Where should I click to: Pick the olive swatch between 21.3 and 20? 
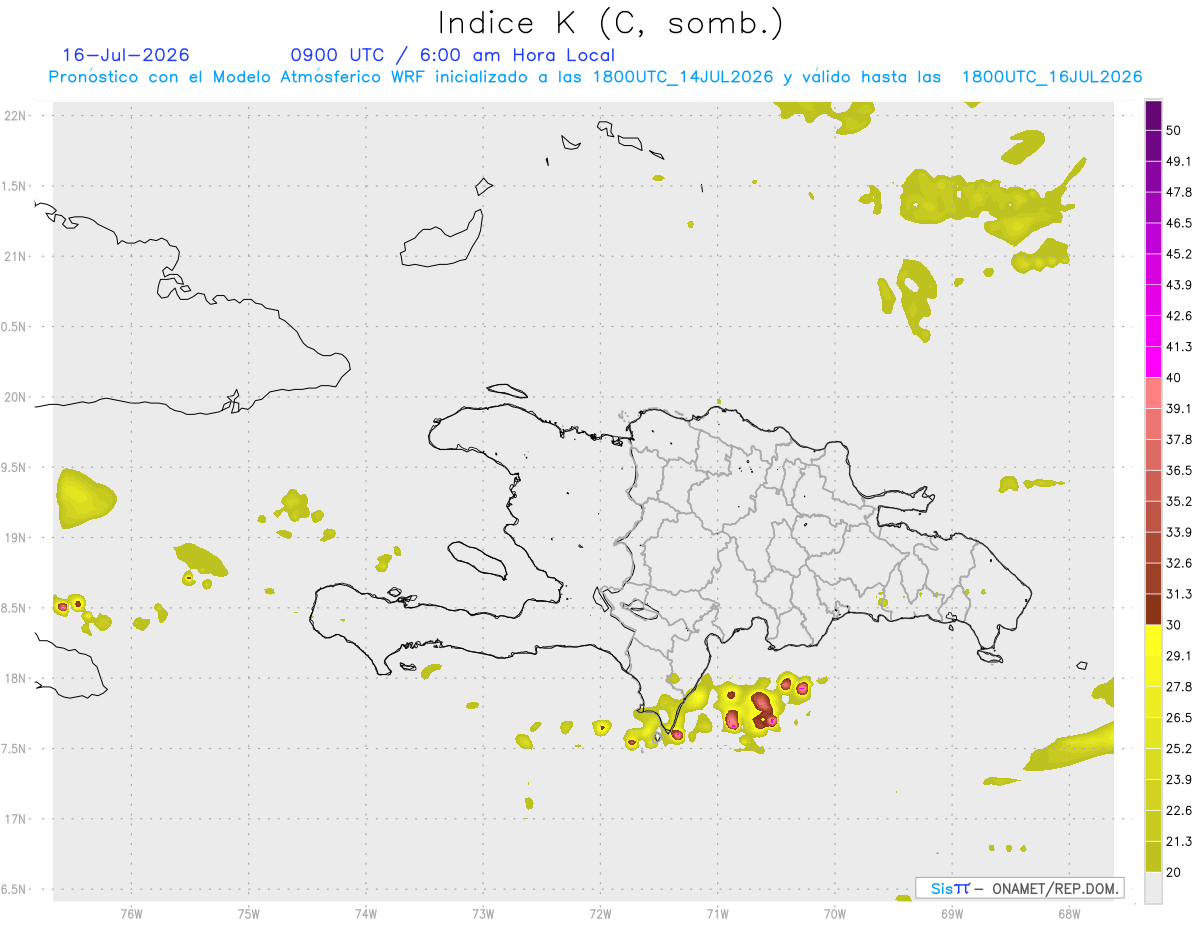coord(1153,857)
